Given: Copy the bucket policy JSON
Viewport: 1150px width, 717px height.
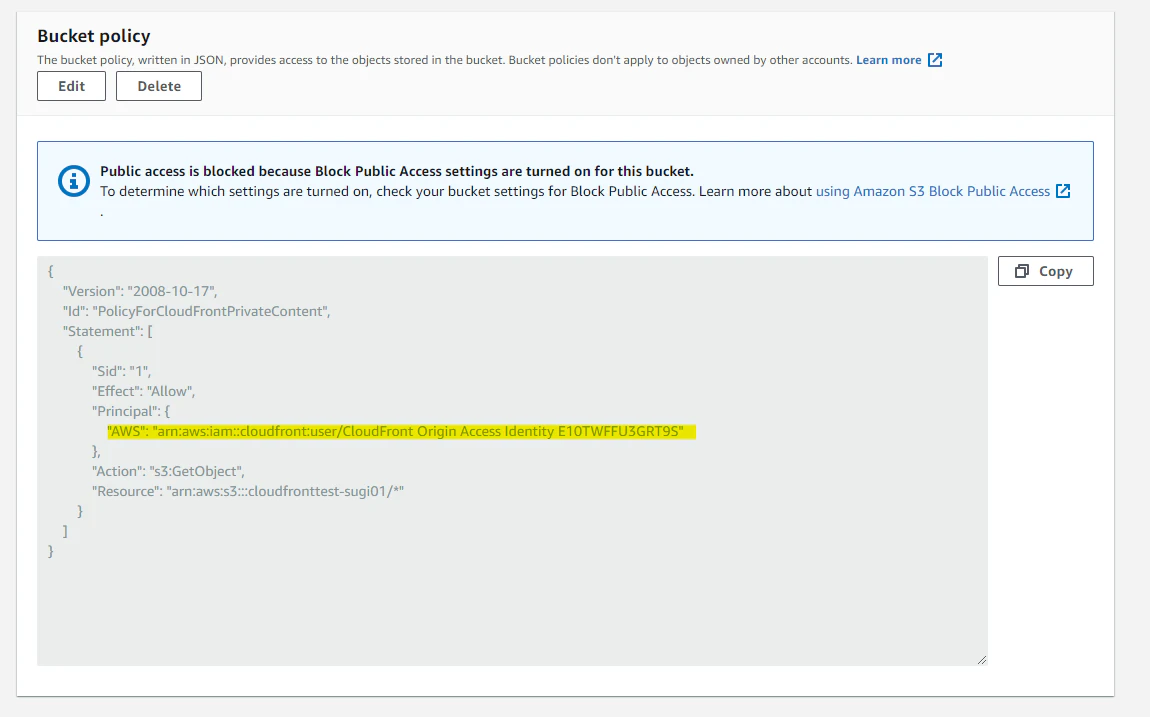Looking at the screenshot, I should point(1045,271).
